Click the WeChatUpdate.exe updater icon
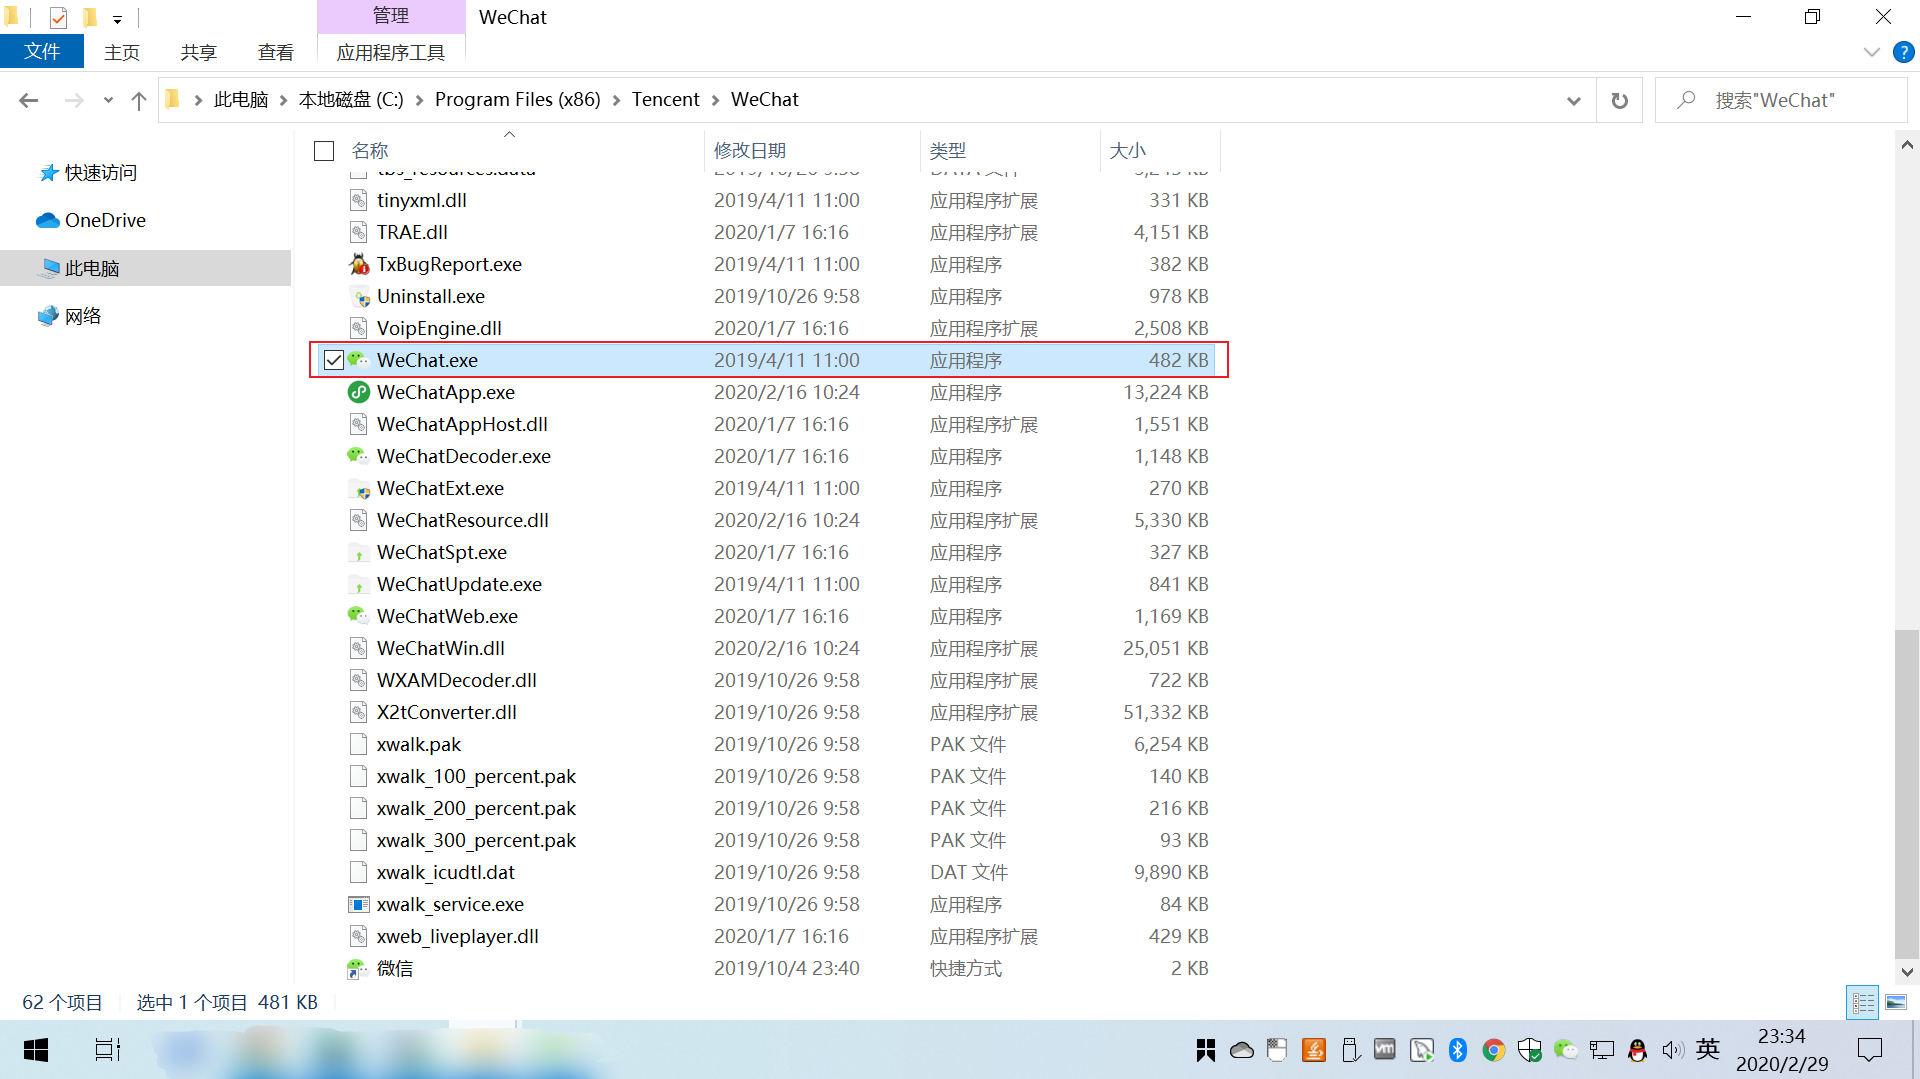 tap(359, 584)
